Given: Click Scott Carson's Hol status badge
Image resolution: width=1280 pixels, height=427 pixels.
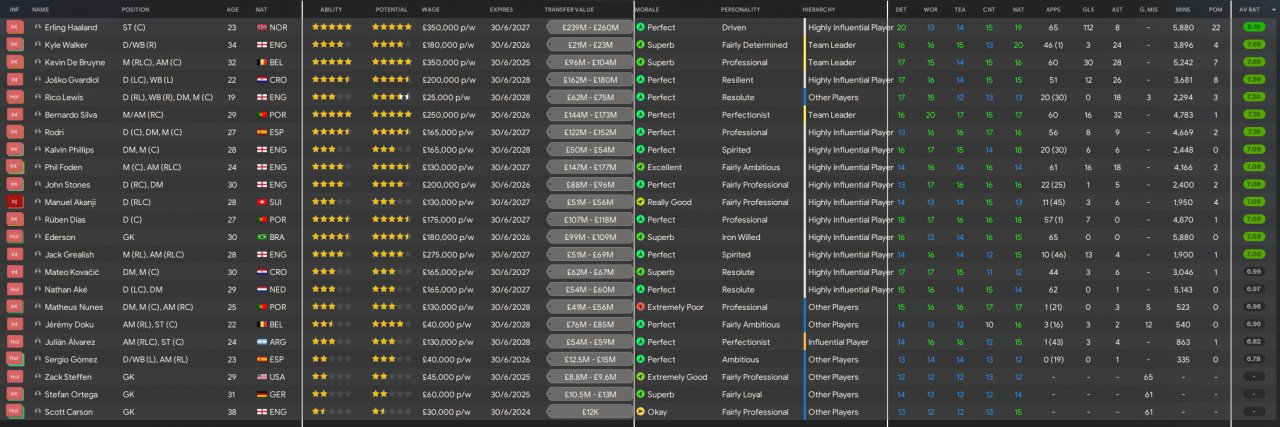Looking at the screenshot, I should [x=15, y=412].
